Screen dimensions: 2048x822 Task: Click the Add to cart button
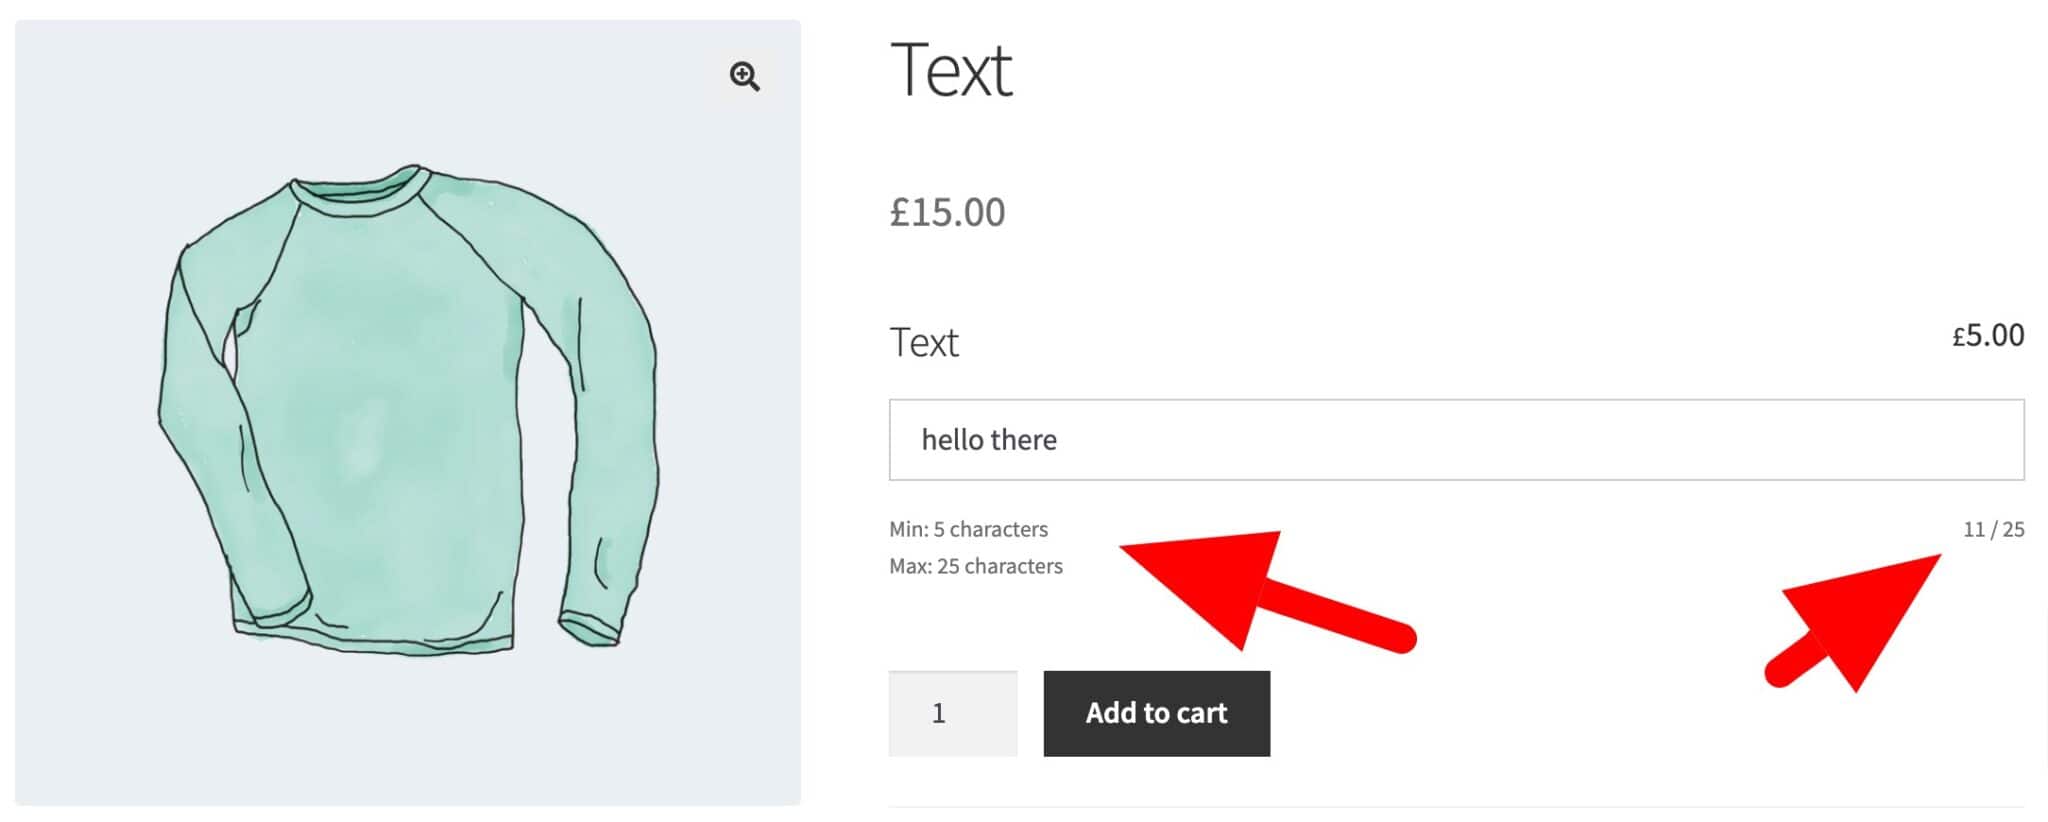[1157, 713]
